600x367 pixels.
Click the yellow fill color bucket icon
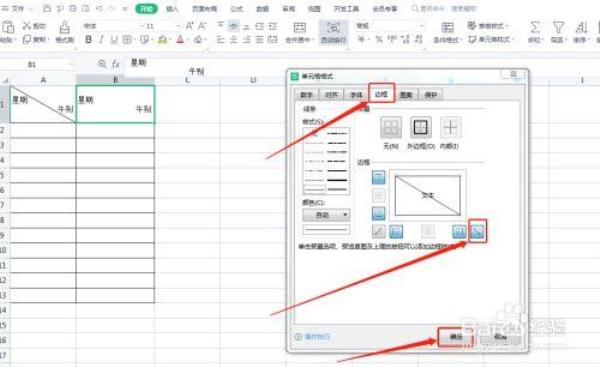point(163,39)
